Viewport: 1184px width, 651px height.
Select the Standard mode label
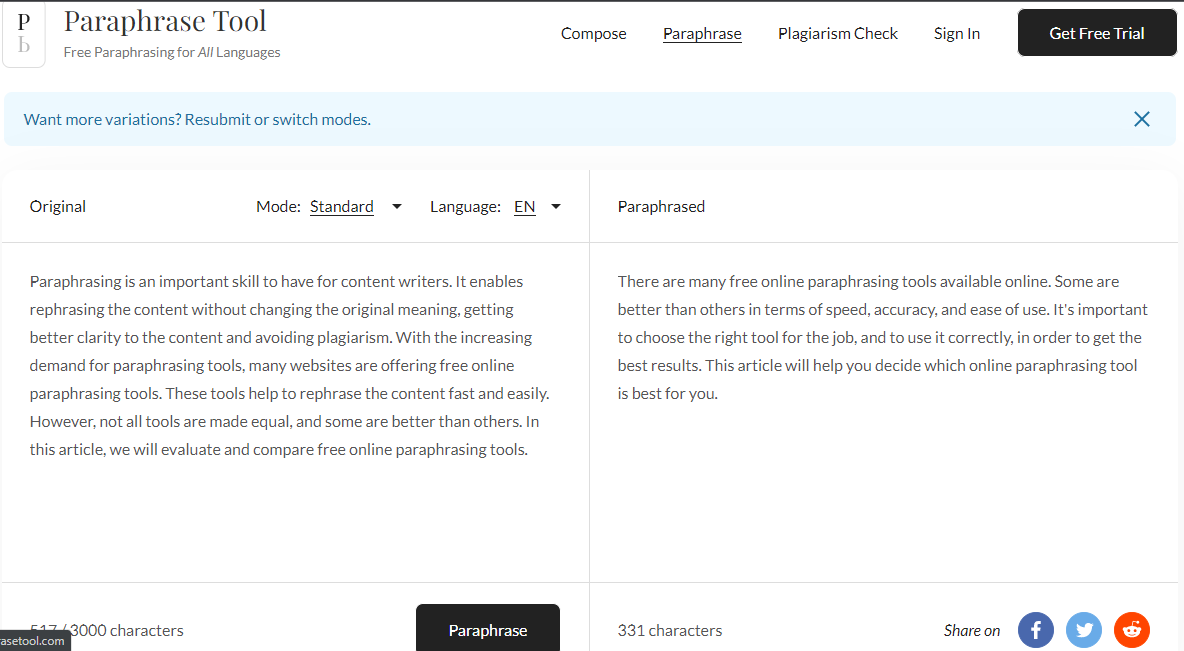tap(341, 207)
